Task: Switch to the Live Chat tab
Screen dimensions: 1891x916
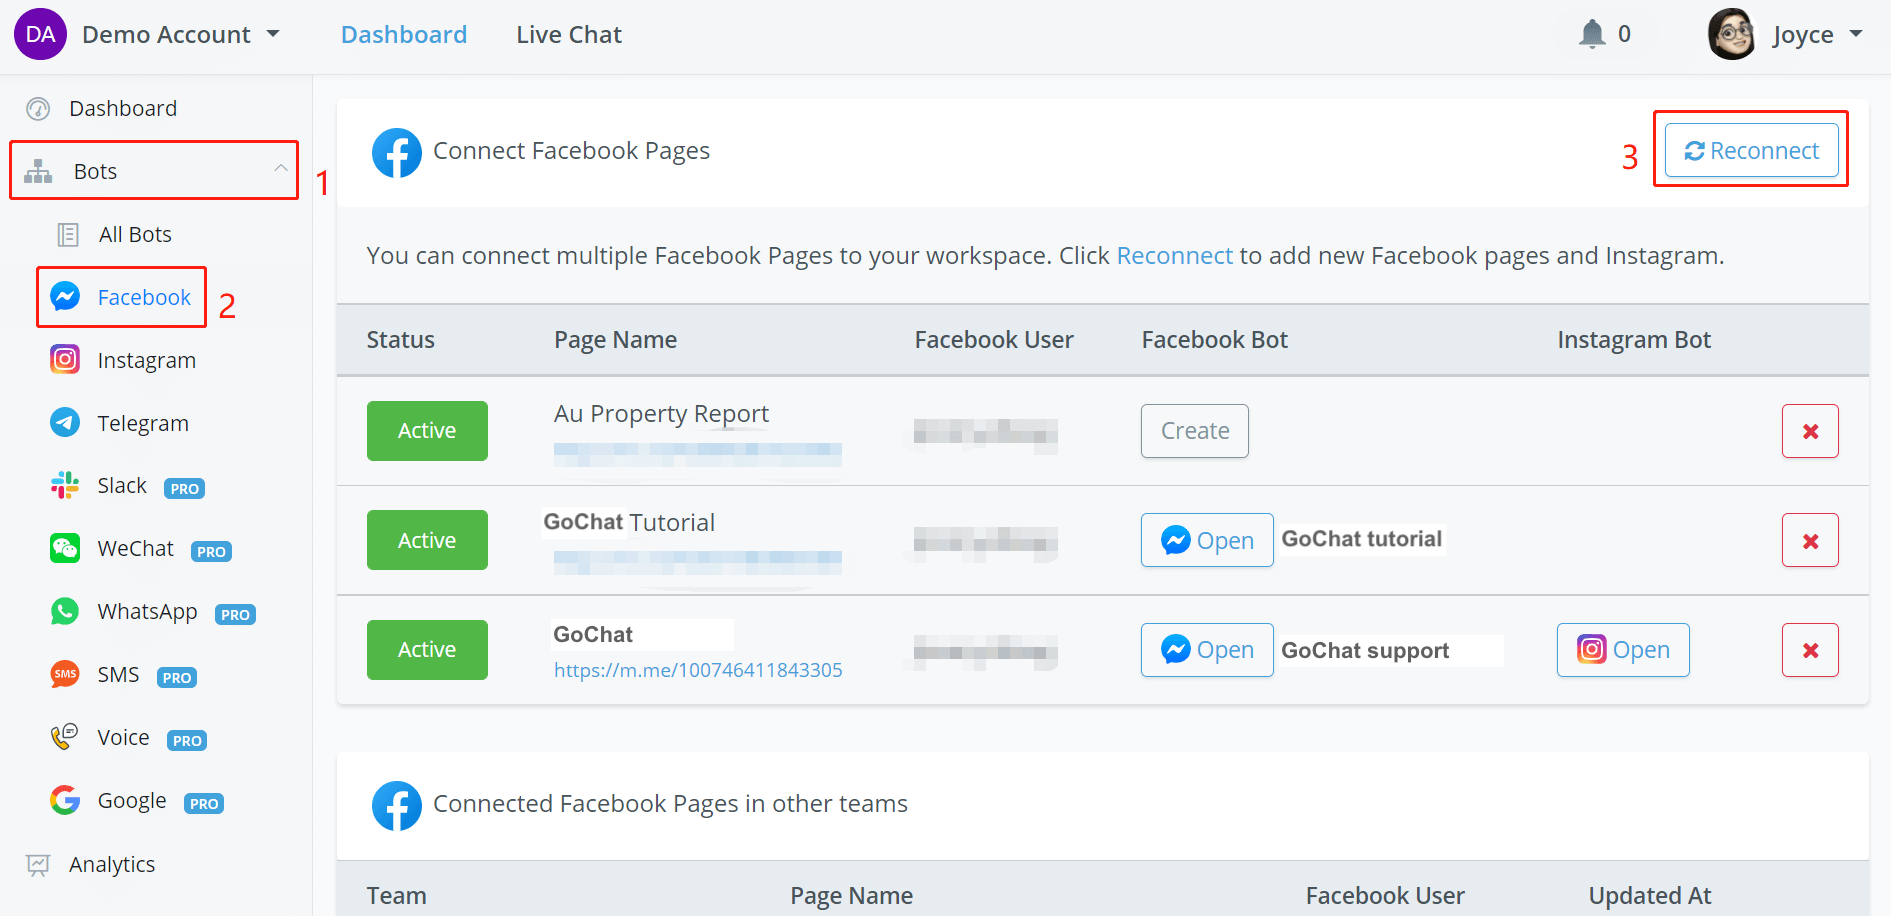Action: click(568, 35)
